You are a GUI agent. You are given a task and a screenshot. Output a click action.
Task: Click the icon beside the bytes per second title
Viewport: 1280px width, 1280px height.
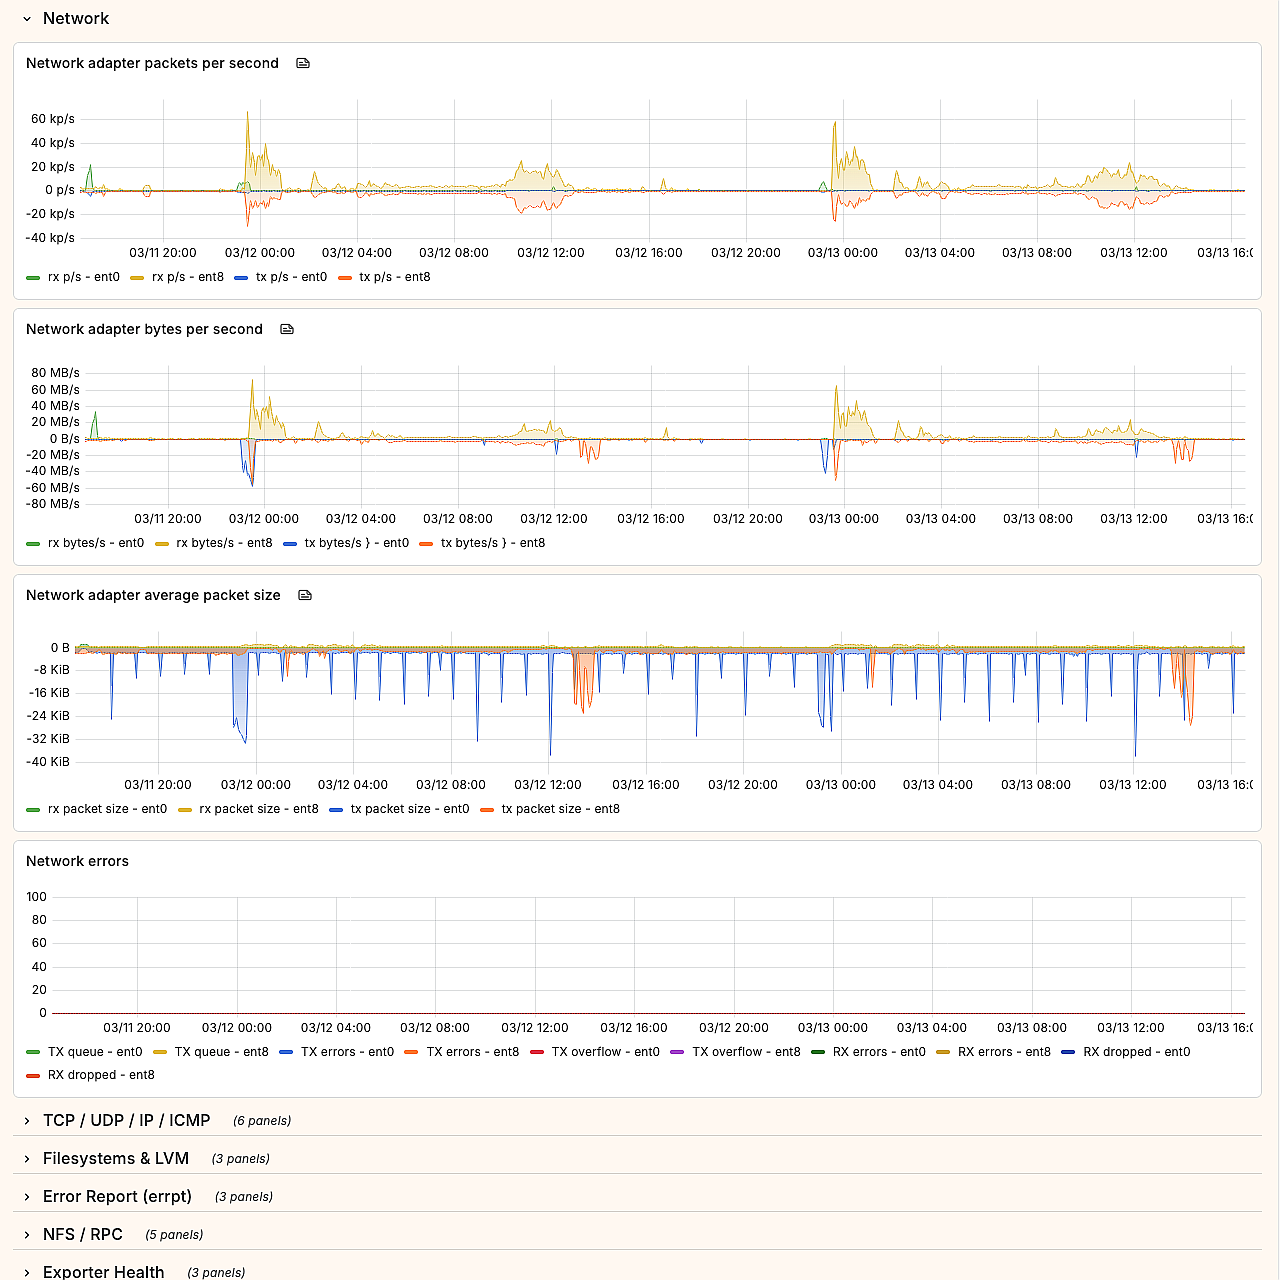[287, 329]
